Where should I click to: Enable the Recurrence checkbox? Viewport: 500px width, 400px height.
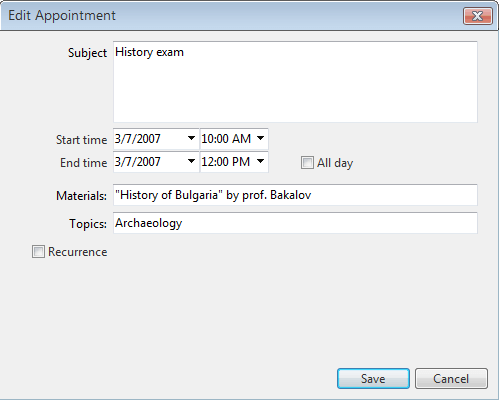(x=38, y=251)
